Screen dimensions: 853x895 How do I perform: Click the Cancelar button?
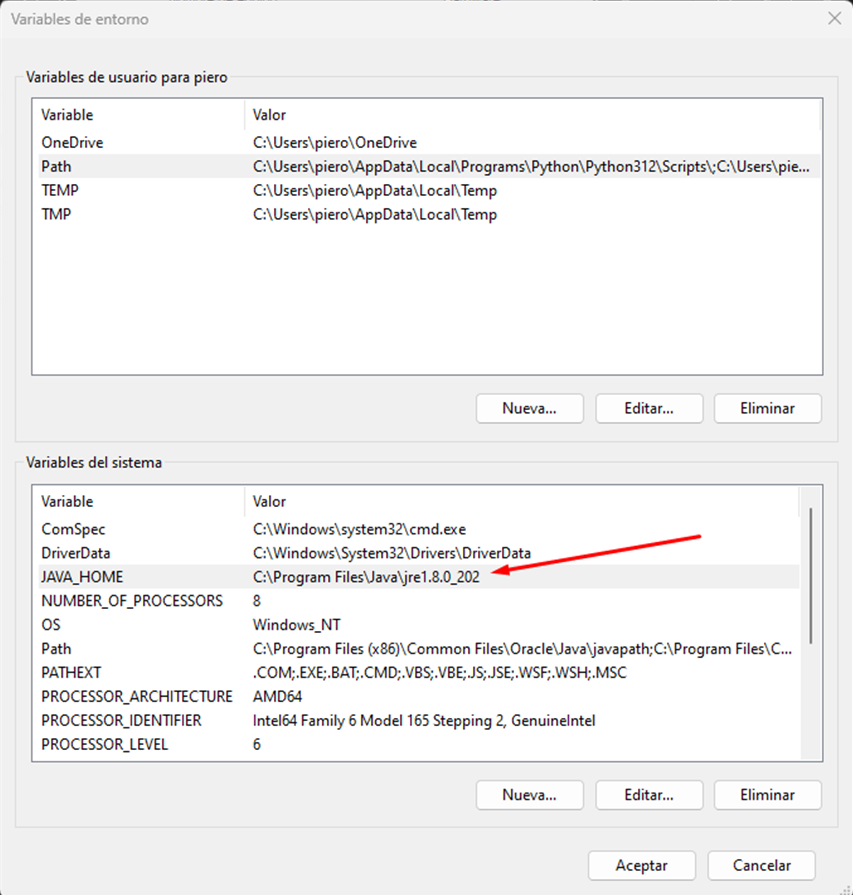[761, 865]
